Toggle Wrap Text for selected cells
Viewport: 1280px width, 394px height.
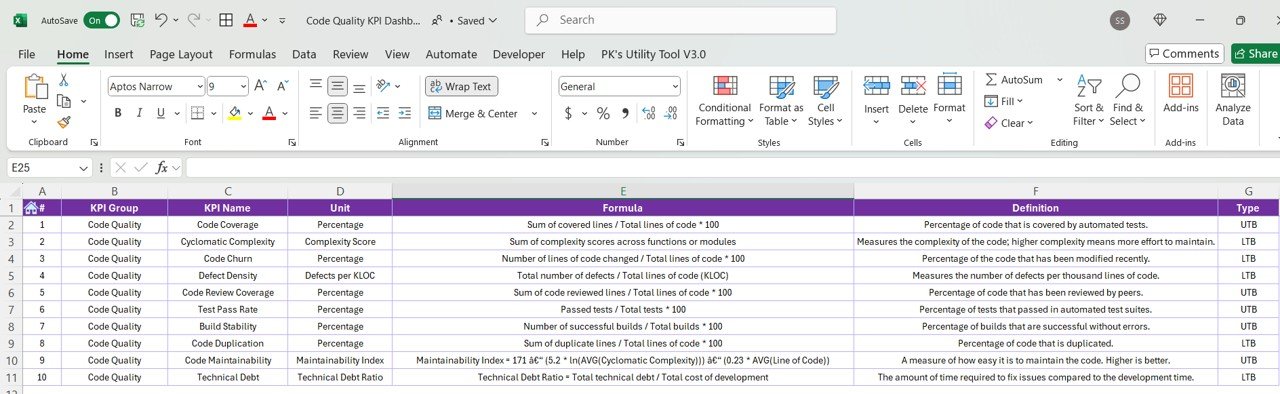[461, 86]
